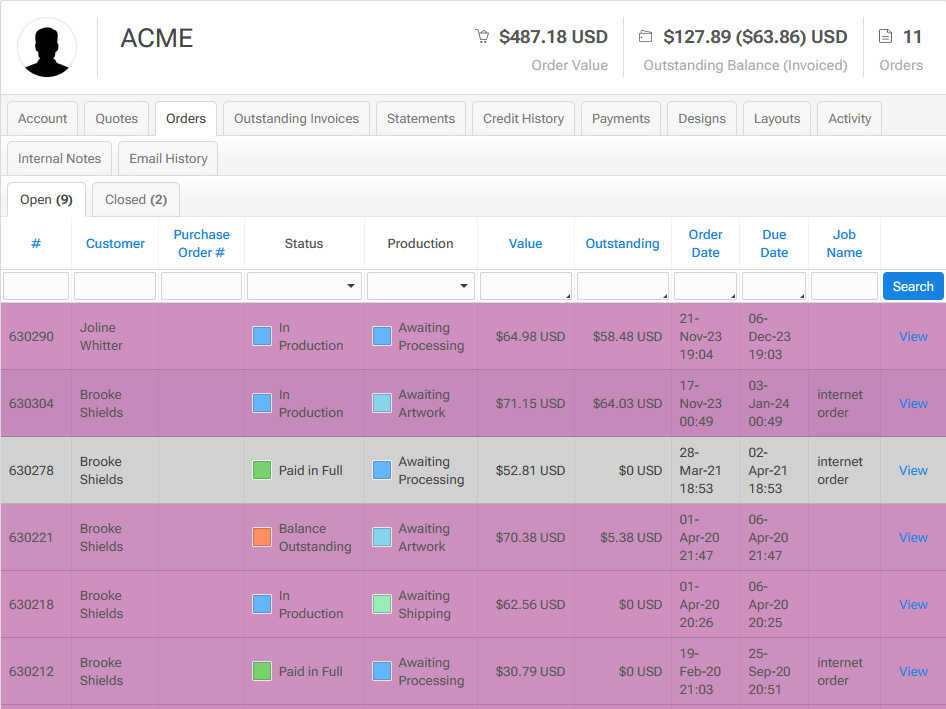The image size is (946, 709).
Task: Click the ACME customer avatar image
Action: pyautogui.click(x=47, y=47)
